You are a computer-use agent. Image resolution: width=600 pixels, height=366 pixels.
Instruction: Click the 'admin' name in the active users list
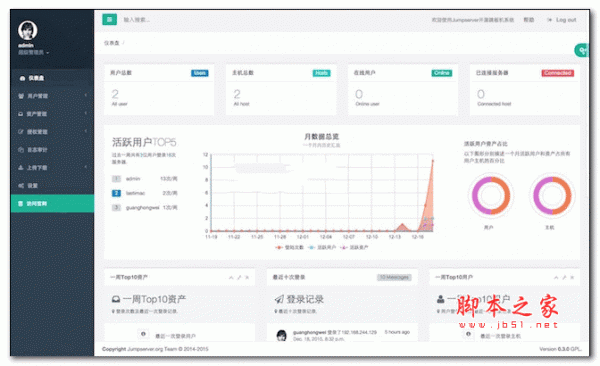(x=133, y=179)
